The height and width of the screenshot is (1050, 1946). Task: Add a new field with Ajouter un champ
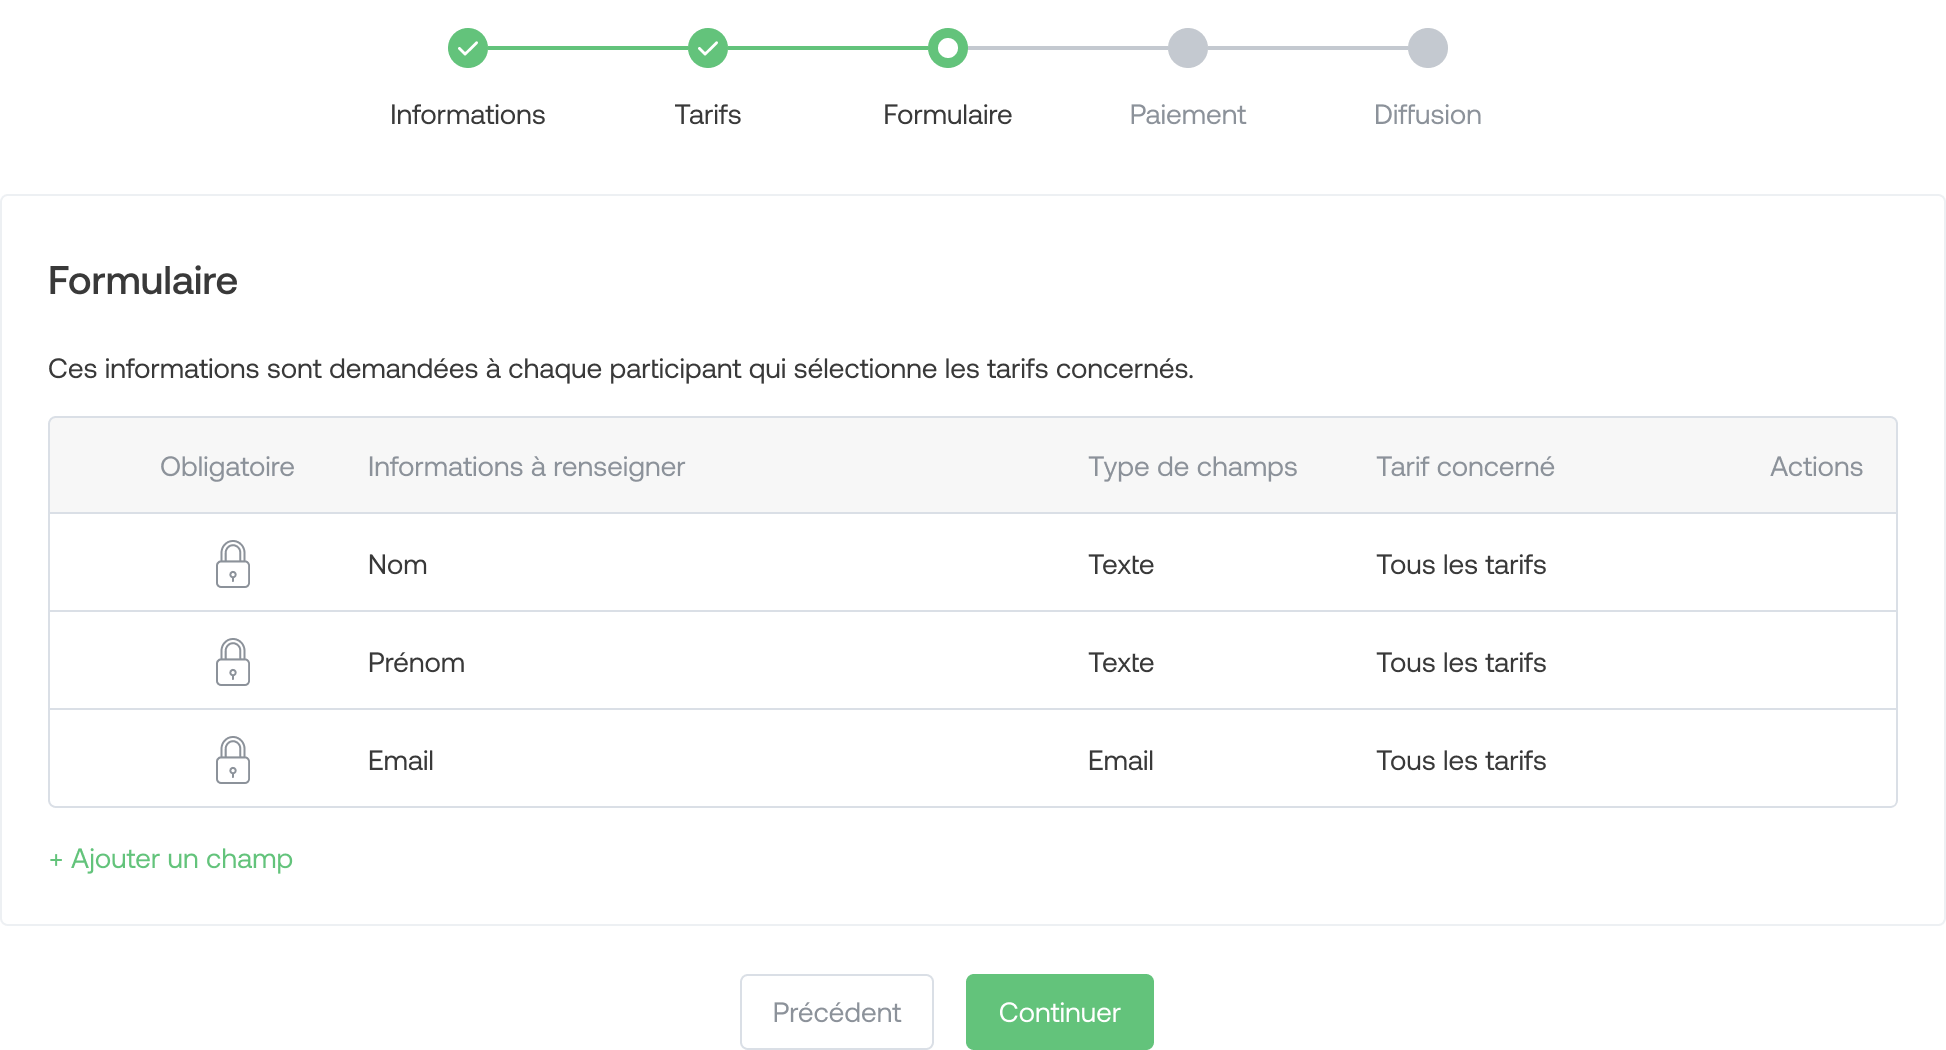[x=171, y=859]
